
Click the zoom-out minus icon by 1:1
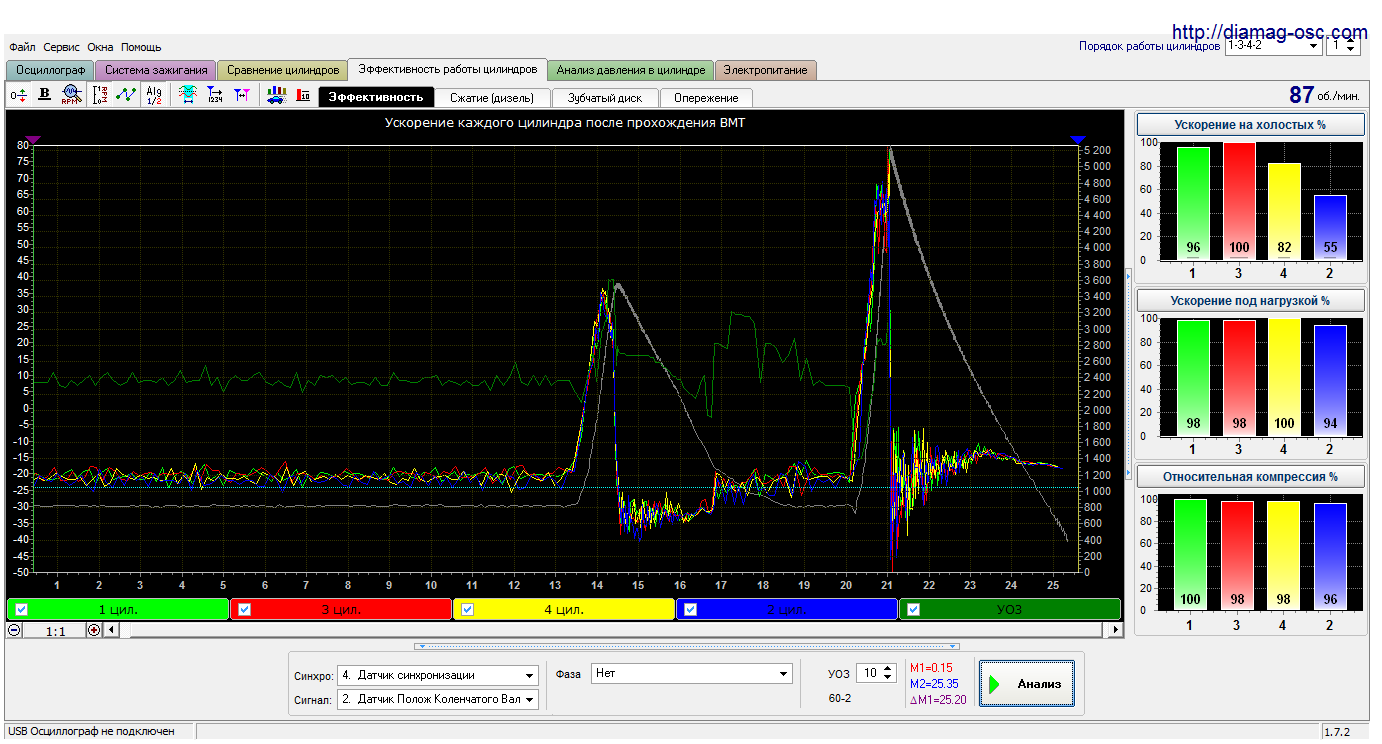pos(14,630)
